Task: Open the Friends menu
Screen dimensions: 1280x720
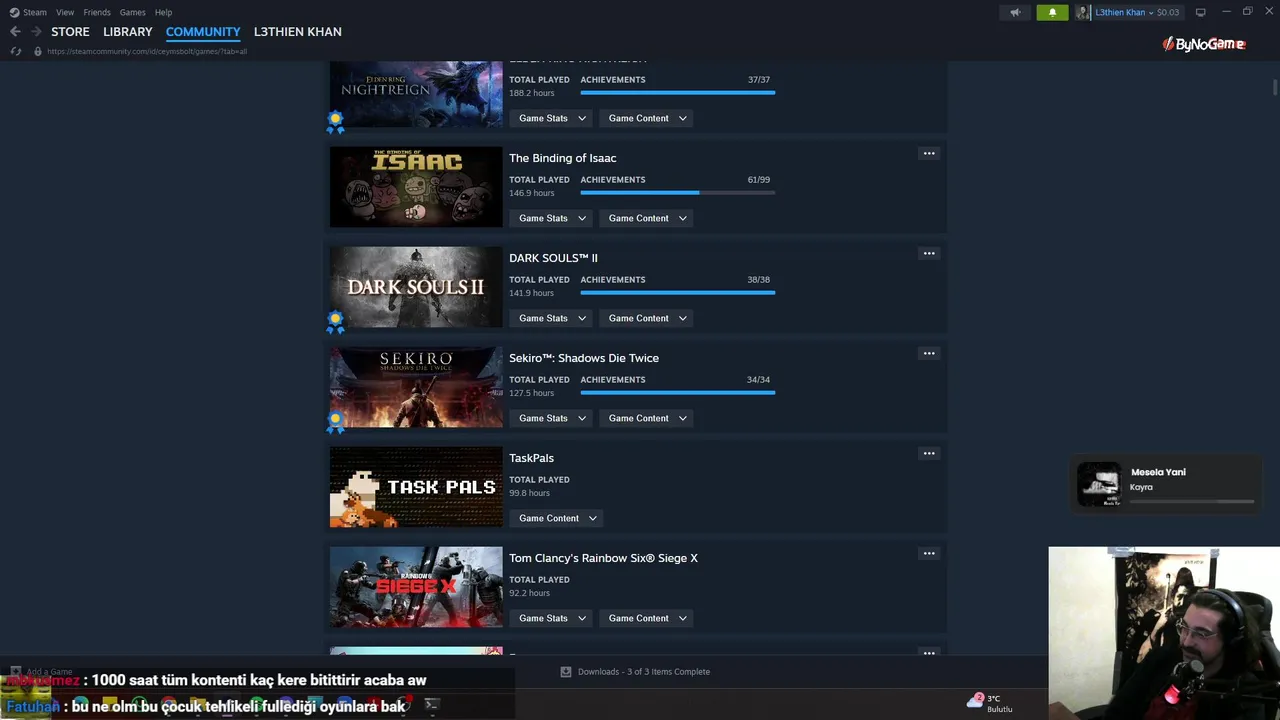Action: coord(97,12)
